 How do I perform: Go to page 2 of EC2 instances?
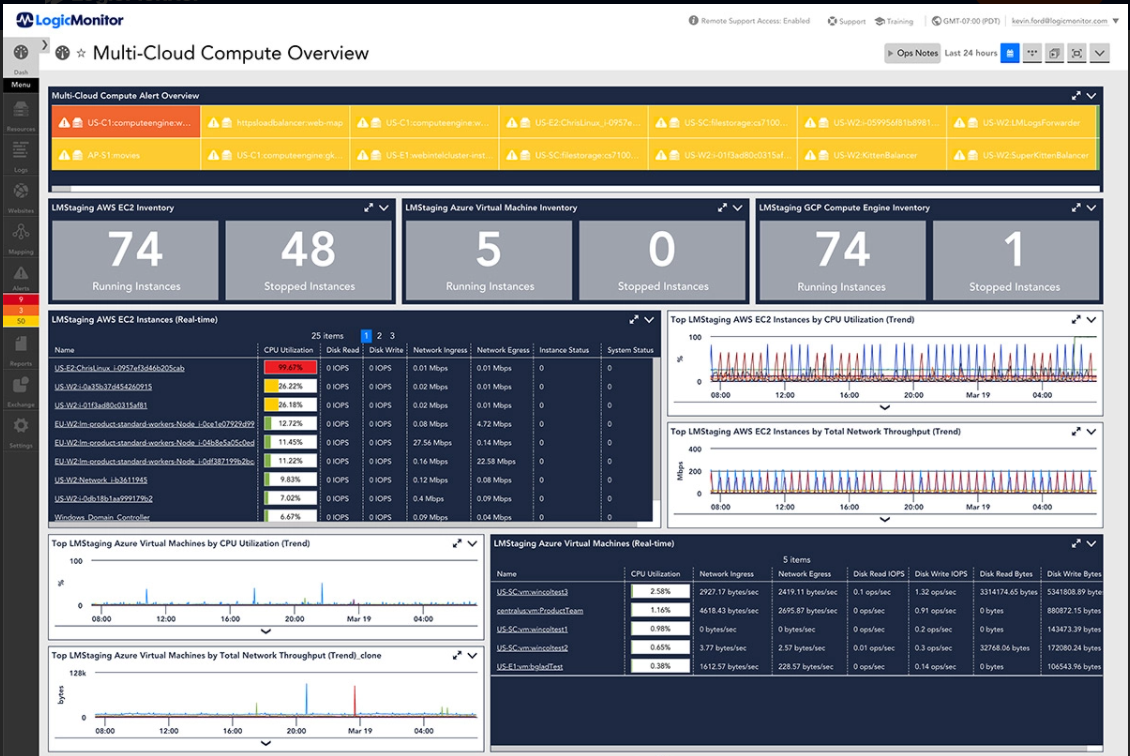pyautogui.click(x=379, y=336)
